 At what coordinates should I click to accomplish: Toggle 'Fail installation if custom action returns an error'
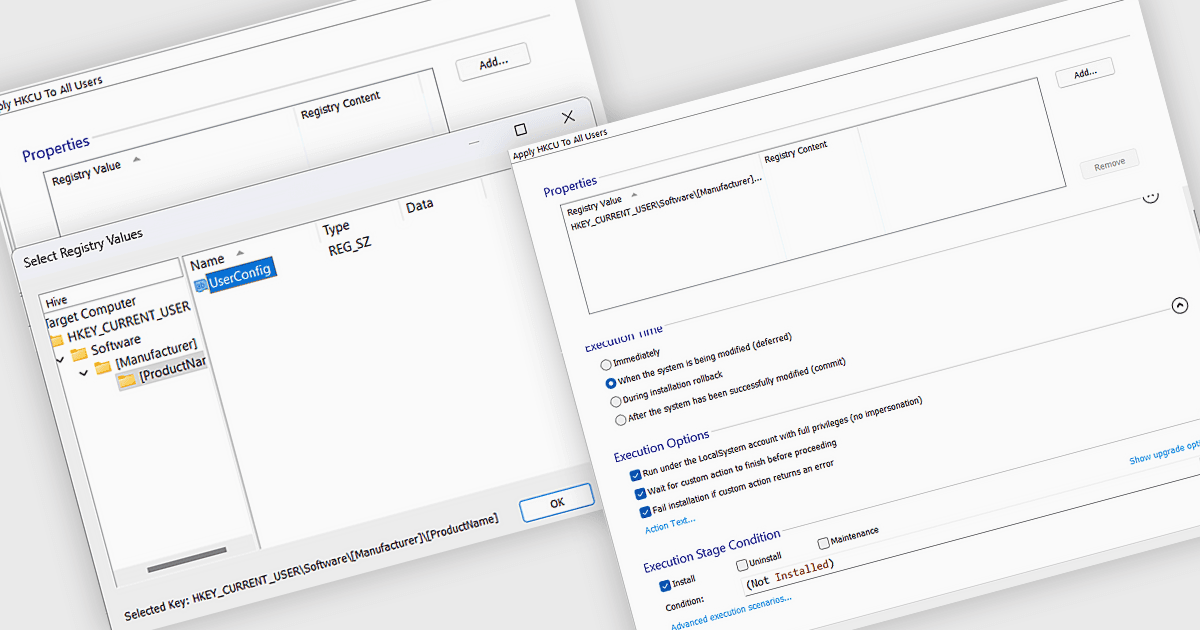645,512
